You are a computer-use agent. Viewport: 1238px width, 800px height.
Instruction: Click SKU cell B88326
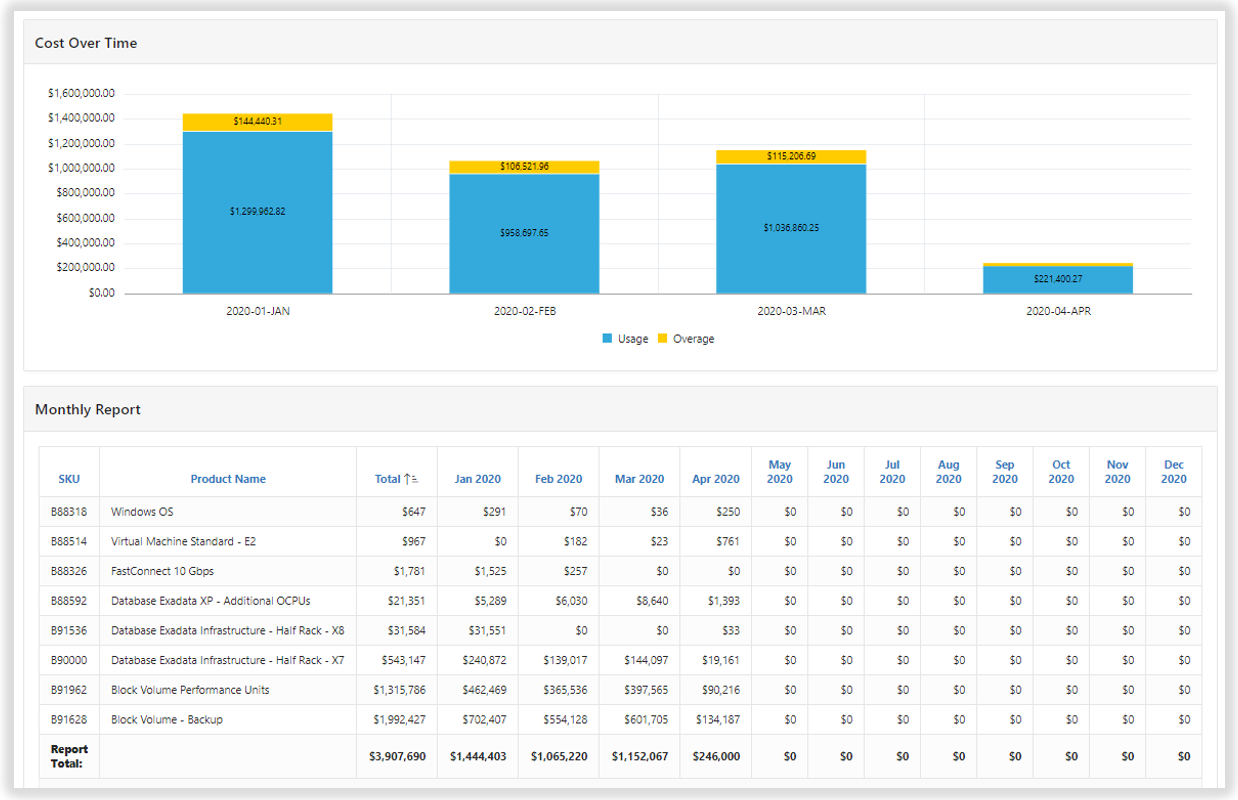tap(69, 571)
